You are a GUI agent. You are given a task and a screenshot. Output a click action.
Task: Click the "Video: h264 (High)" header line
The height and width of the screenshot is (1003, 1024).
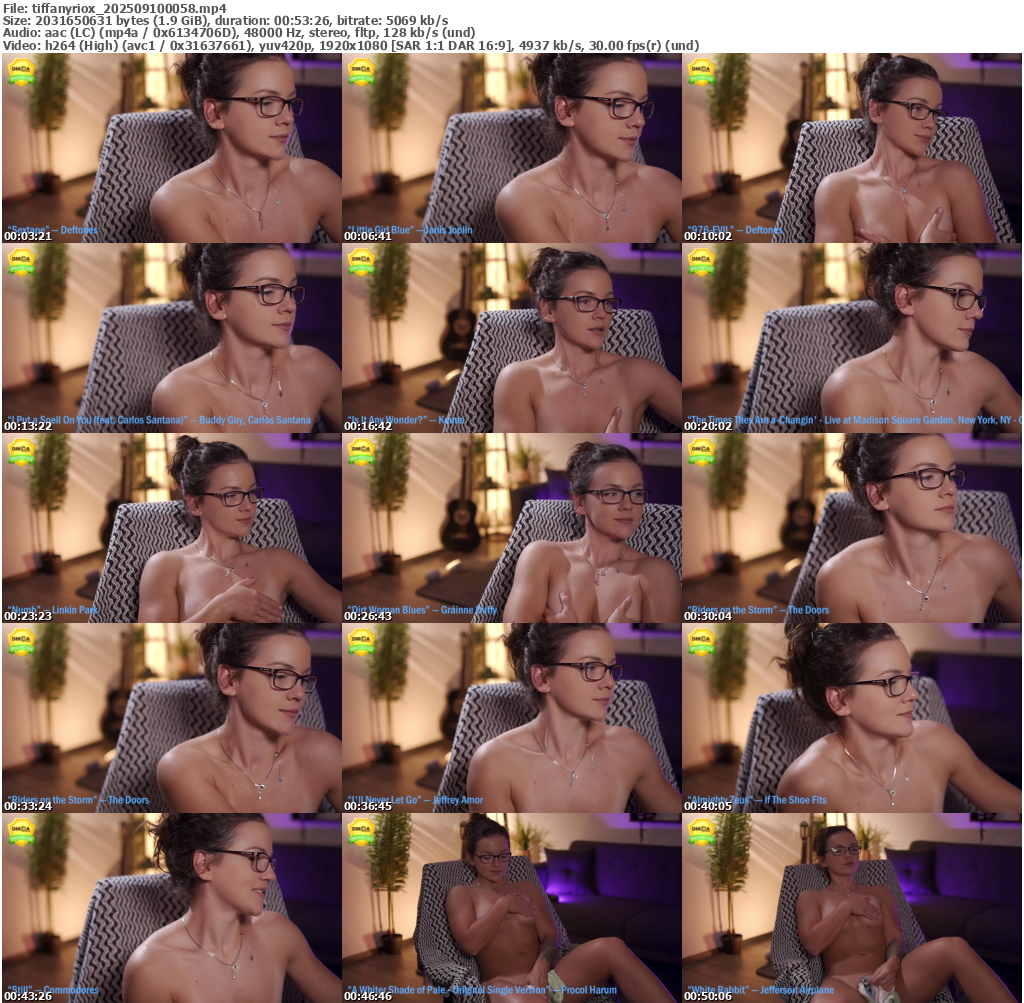tap(351, 46)
